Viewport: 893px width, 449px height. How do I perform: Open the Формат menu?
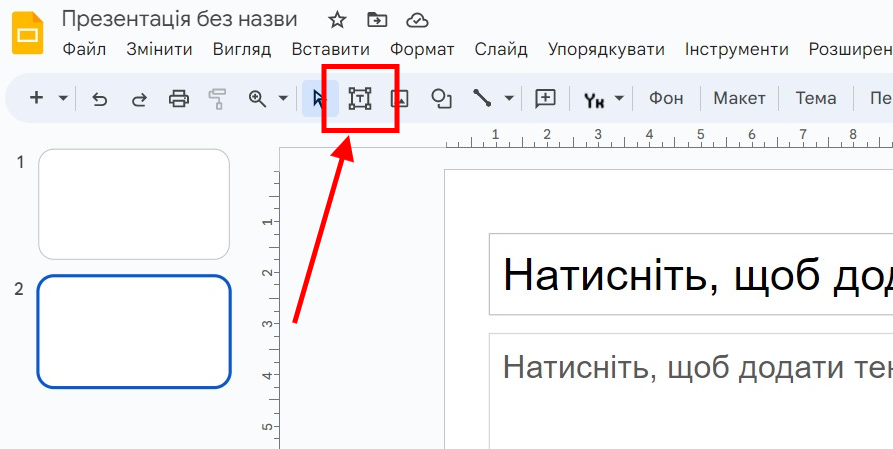(x=422, y=50)
